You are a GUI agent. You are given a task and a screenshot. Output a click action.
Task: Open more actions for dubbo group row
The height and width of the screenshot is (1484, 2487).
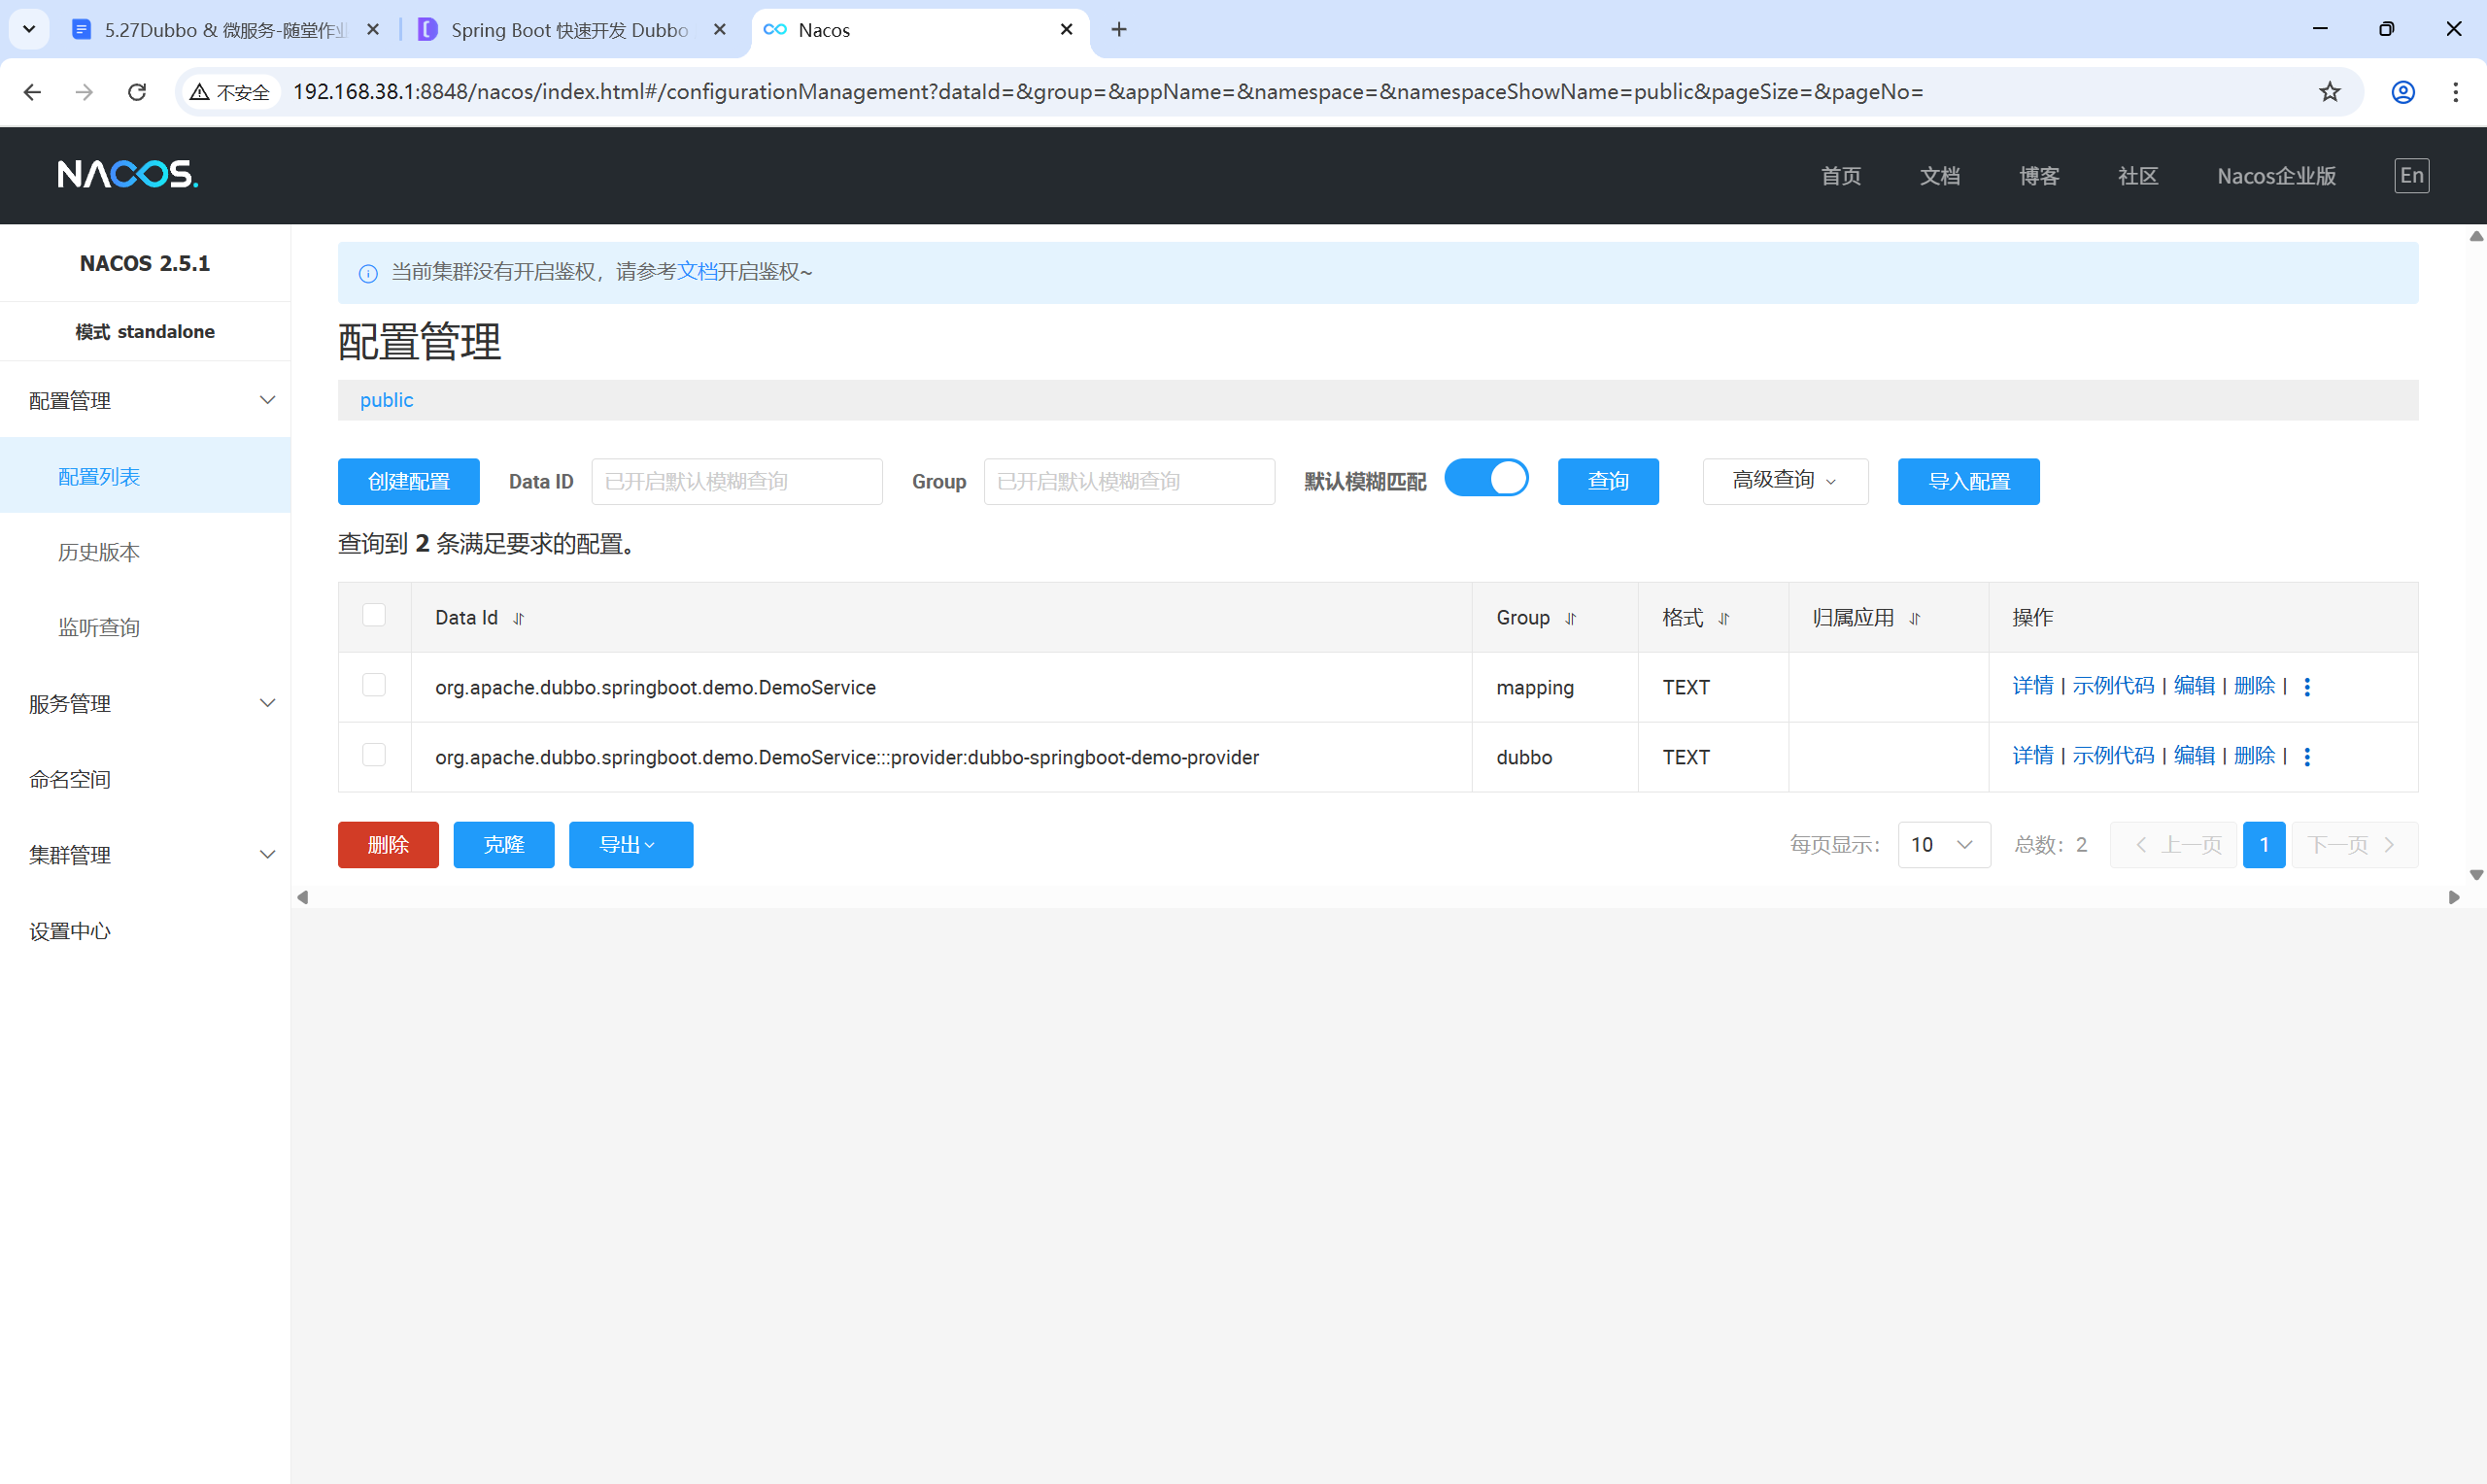click(x=2307, y=757)
